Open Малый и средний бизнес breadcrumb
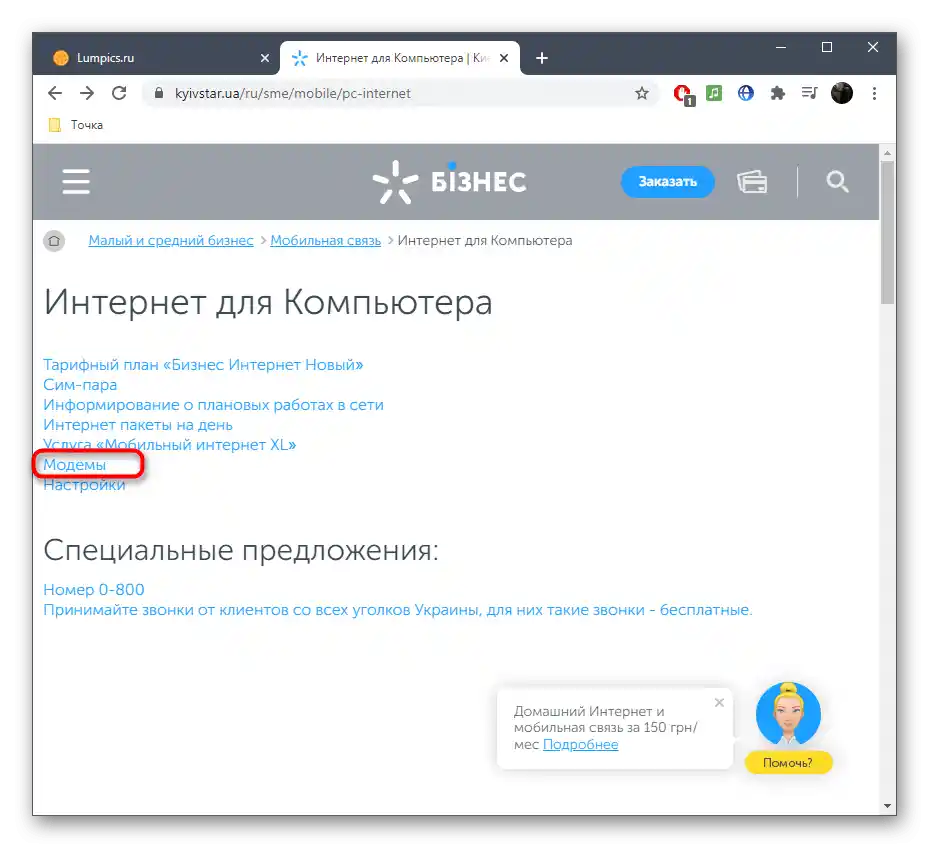This screenshot has height=848, width=929. (x=171, y=241)
